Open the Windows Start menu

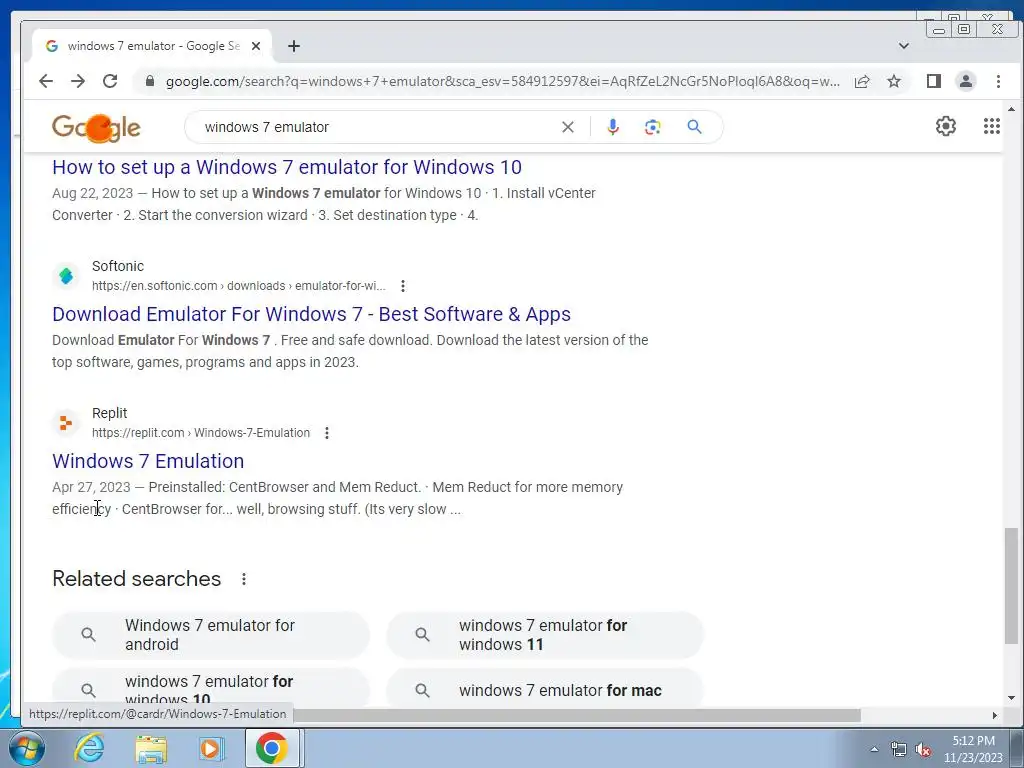click(x=27, y=748)
